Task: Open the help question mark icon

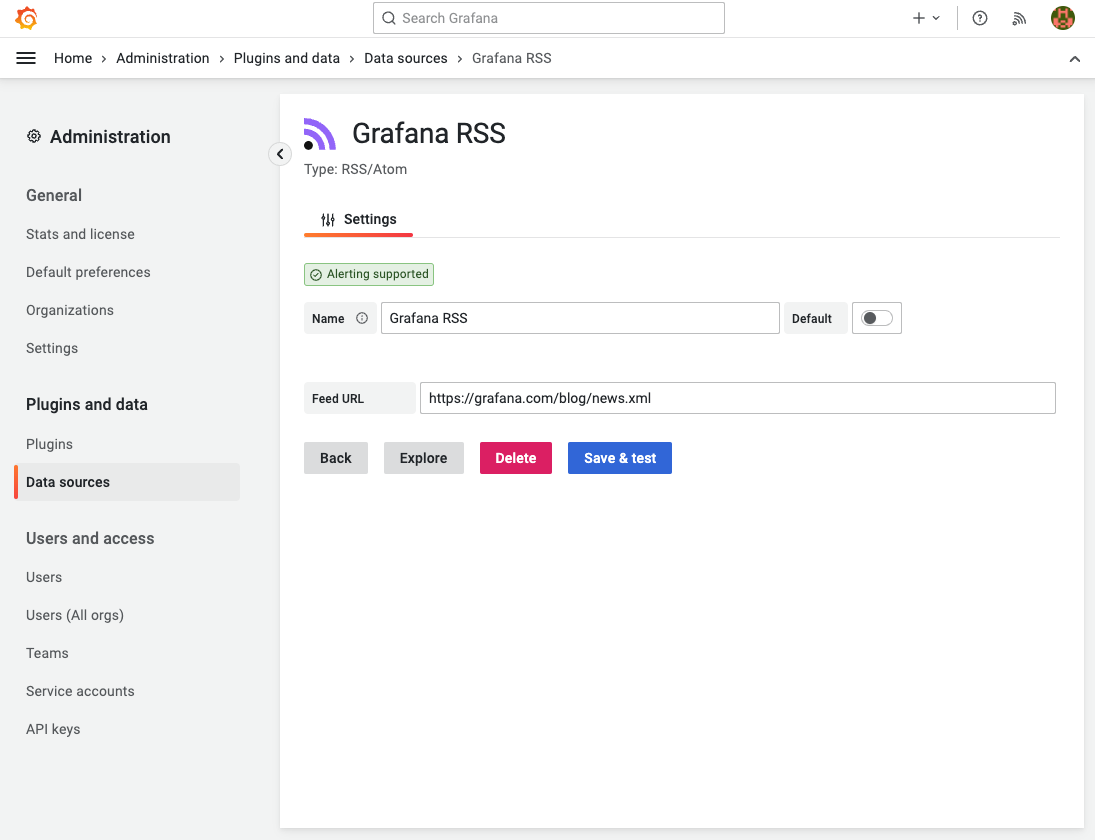Action: (980, 18)
